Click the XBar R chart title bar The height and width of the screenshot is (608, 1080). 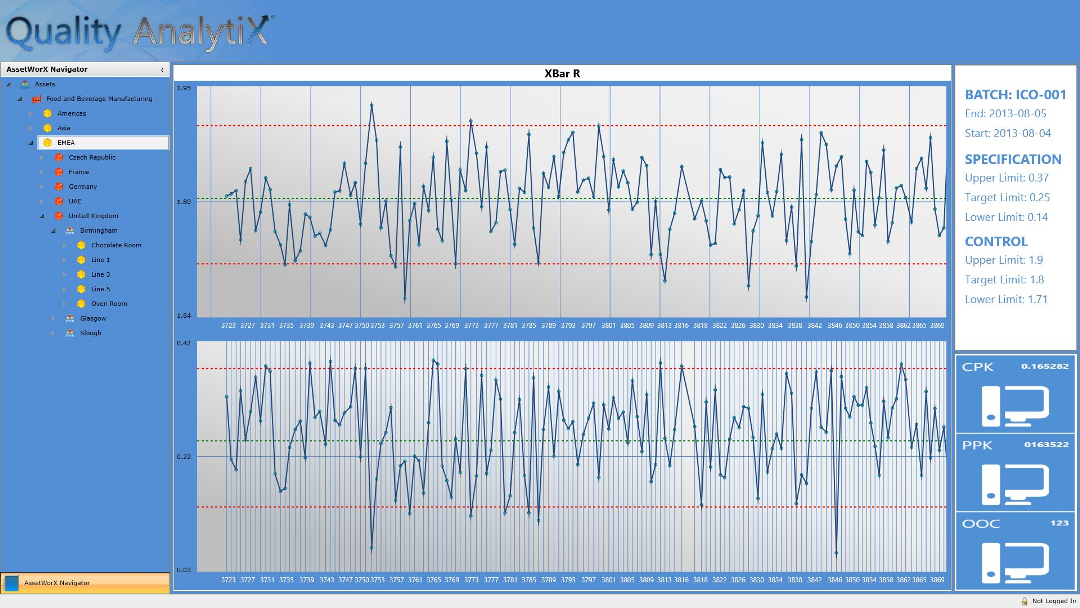tap(561, 73)
